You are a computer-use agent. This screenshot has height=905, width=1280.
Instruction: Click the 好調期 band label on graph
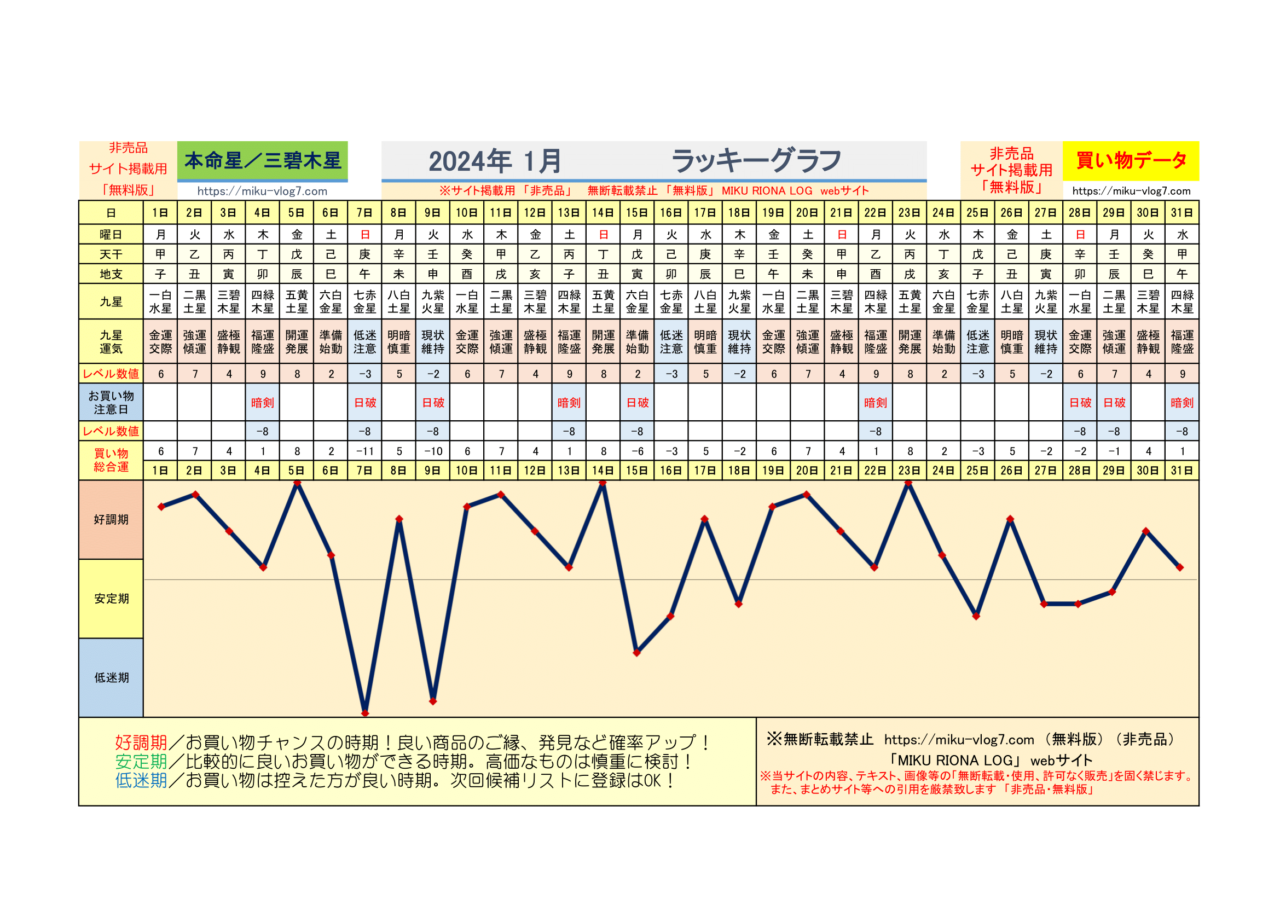tap(110, 520)
